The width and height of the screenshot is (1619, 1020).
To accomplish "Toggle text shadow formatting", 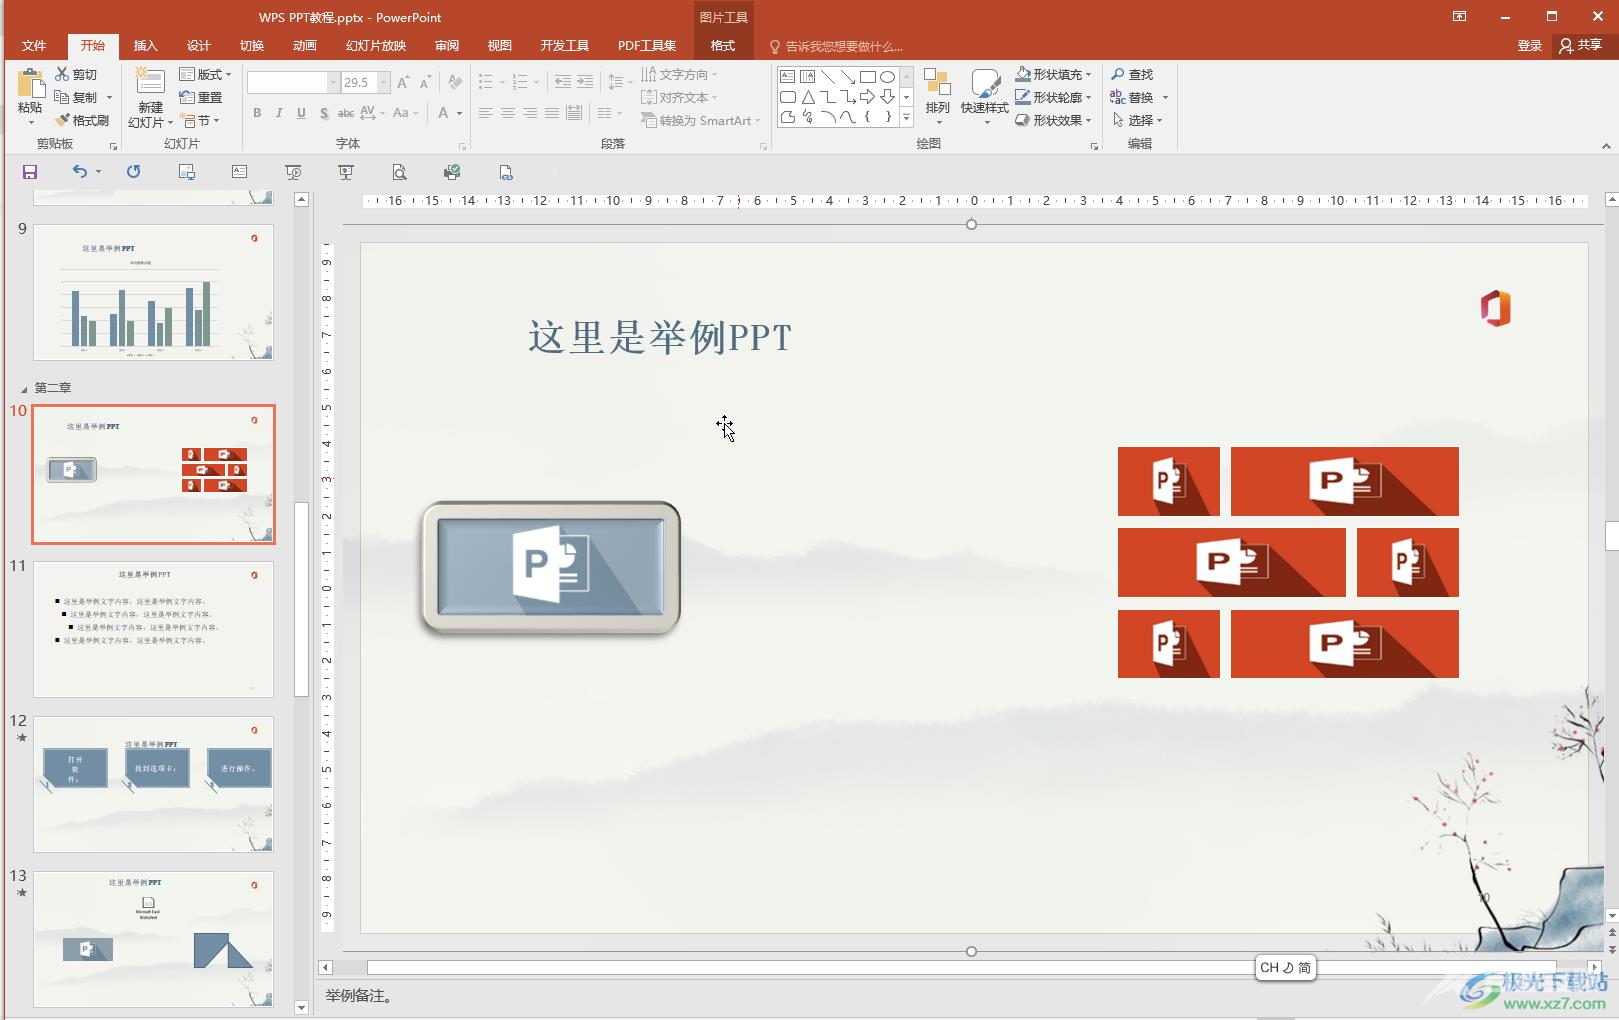I will (323, 113).
